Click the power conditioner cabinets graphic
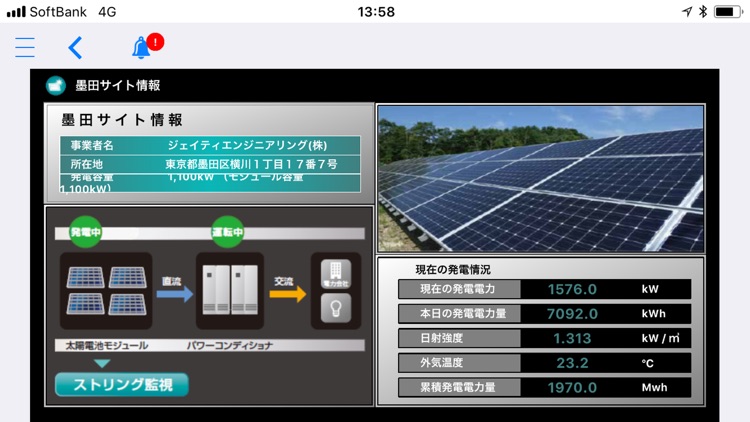This screenshot has height=422, width=750. tap(230, 291)
